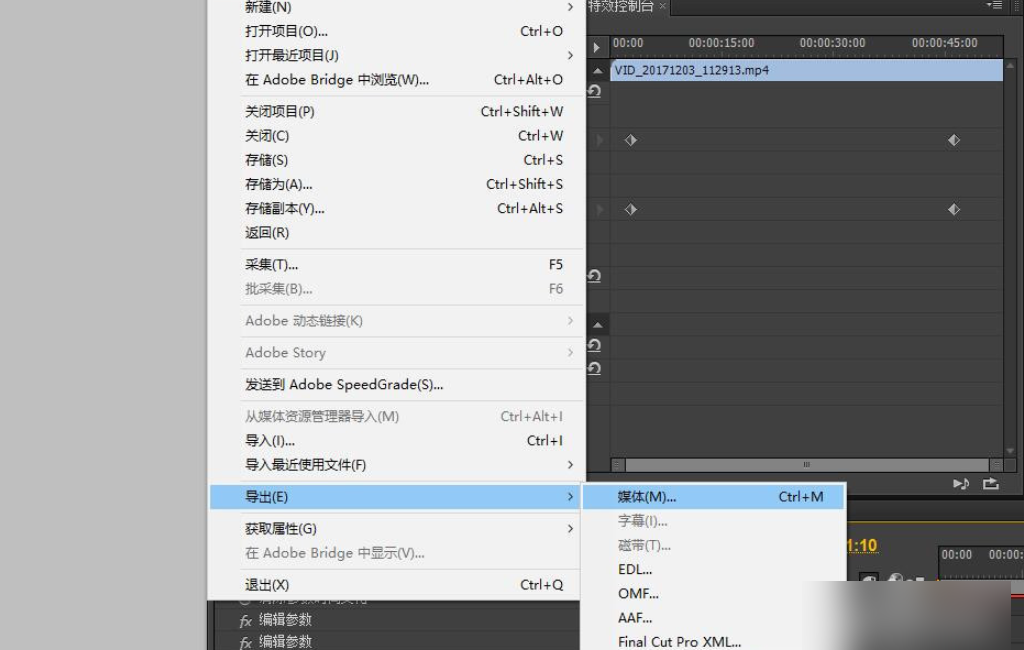The image size is (1024, 650).
Task: Click the export frame icon
Action: (x=991, y=484)
